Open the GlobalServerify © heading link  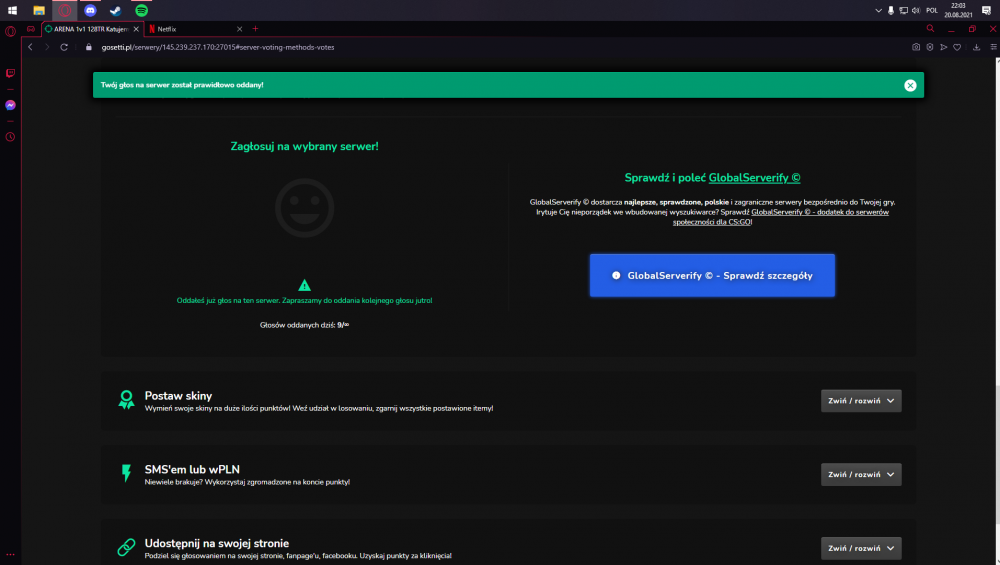(754, 178)
